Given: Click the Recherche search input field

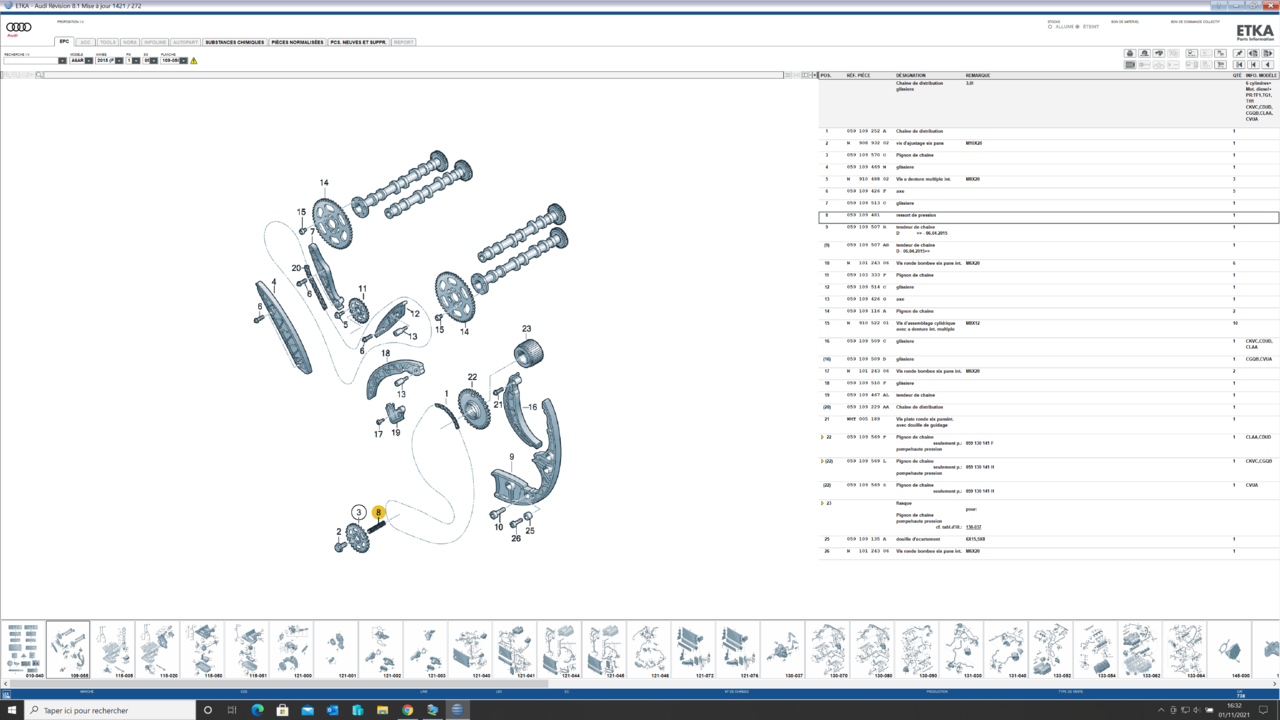Looking at the screenshot, I should click(x=30, y=61).
